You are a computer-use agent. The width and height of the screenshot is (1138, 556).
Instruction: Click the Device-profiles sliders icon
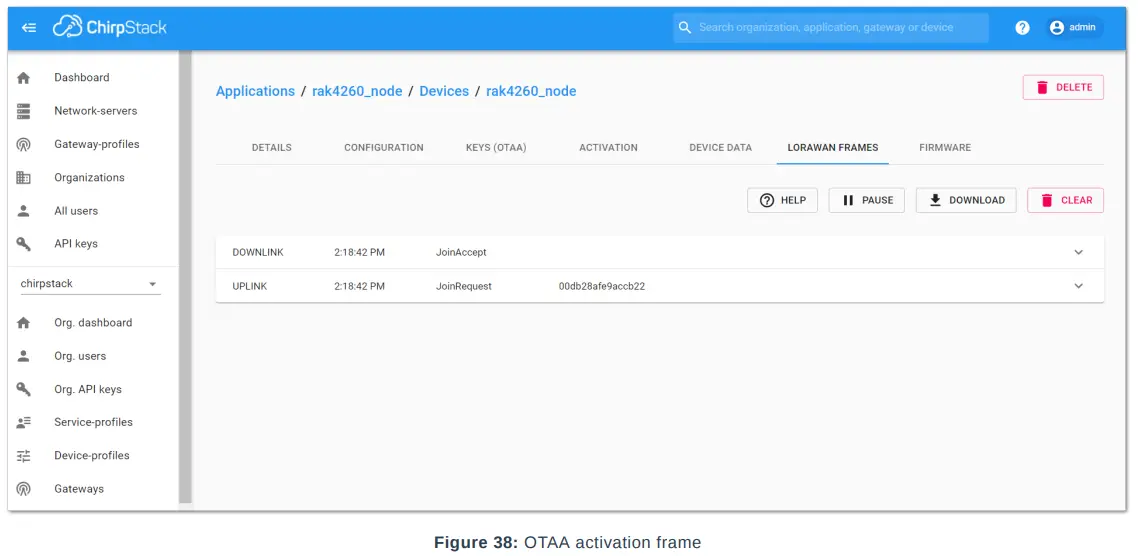(x=23, y=456)
